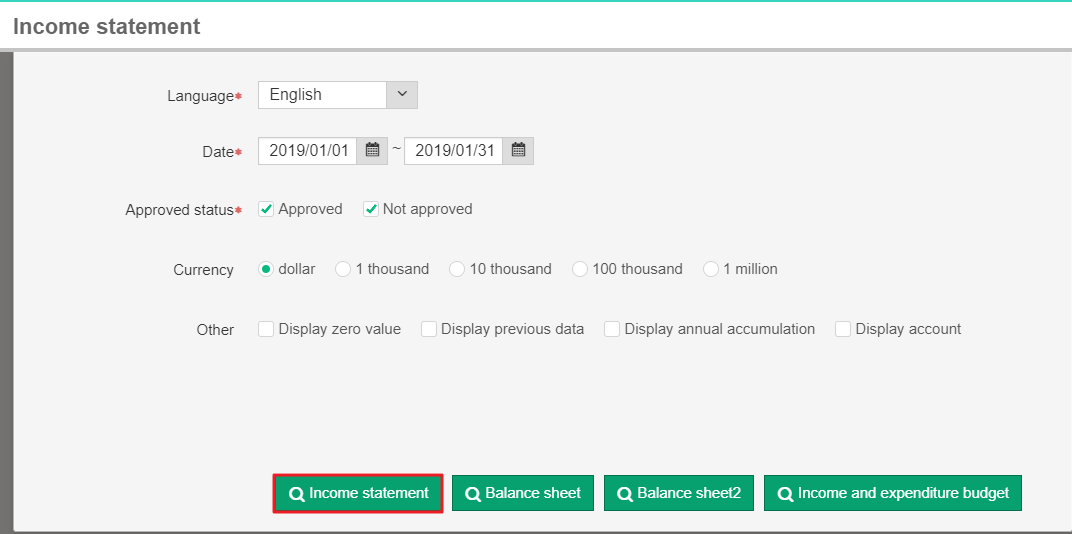Choose 1 thousand currency unit
Image resolution: width=1072 pixels, height=534 pixels.
click(x=343, y=269)
